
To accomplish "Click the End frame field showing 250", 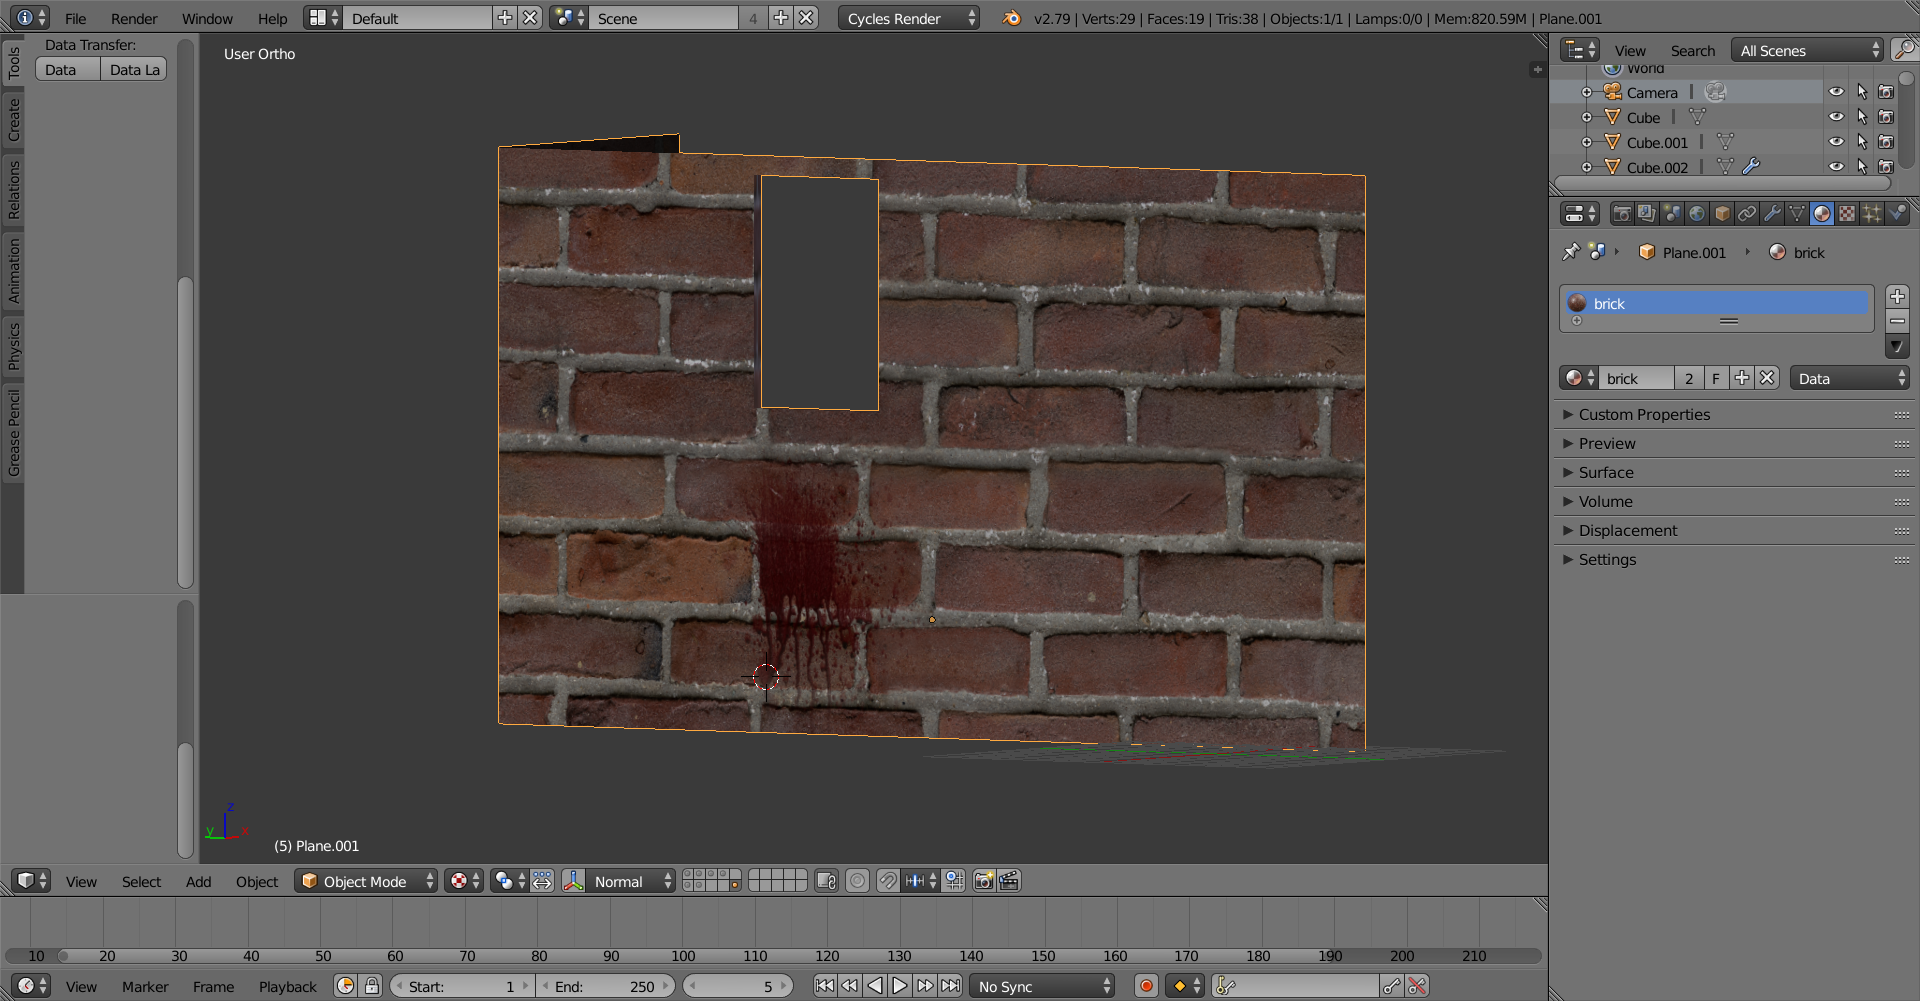I will click(607, 986).
